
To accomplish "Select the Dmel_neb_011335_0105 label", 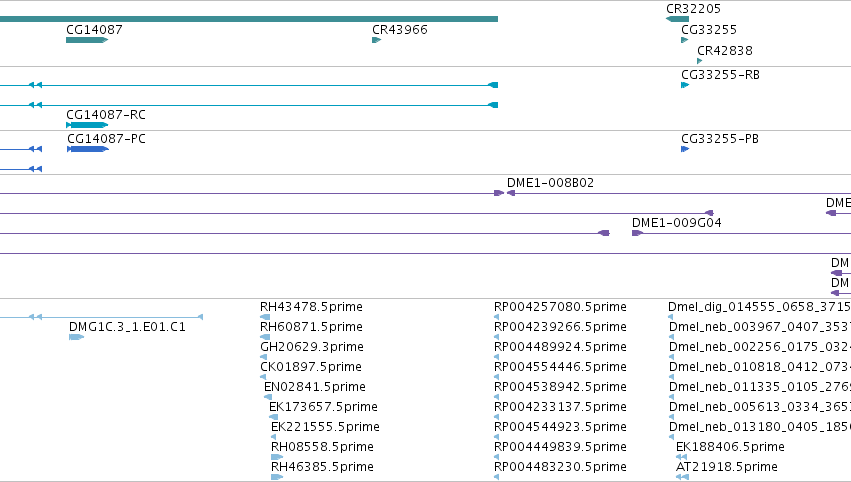I will coord(760,386).
